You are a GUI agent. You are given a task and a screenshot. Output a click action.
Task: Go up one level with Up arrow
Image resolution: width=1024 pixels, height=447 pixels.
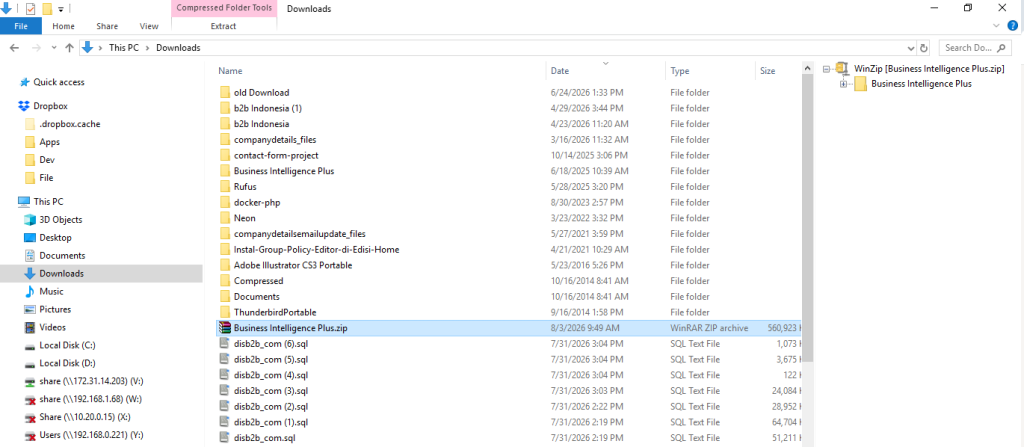click(69, 48)
